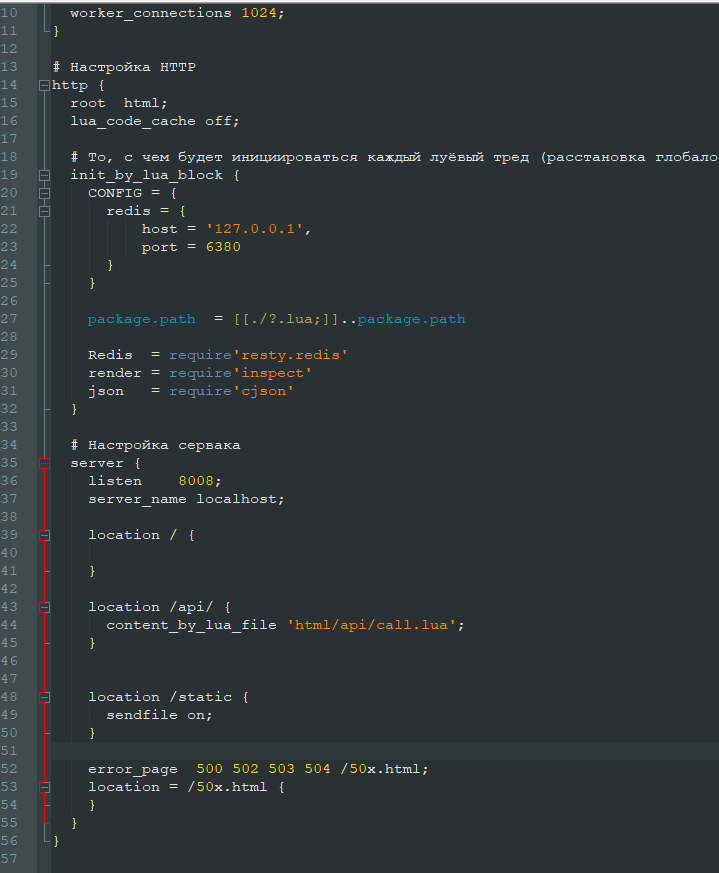The image size is (719, 873).
Task: Click the 'redis' key on line 21
Action: tap(128, 211)
